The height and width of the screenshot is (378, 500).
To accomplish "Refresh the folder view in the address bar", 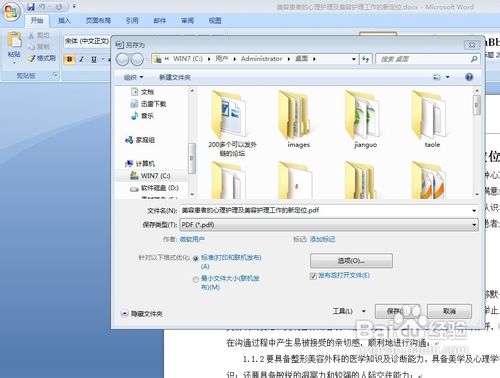I will (x=366, y=59).
